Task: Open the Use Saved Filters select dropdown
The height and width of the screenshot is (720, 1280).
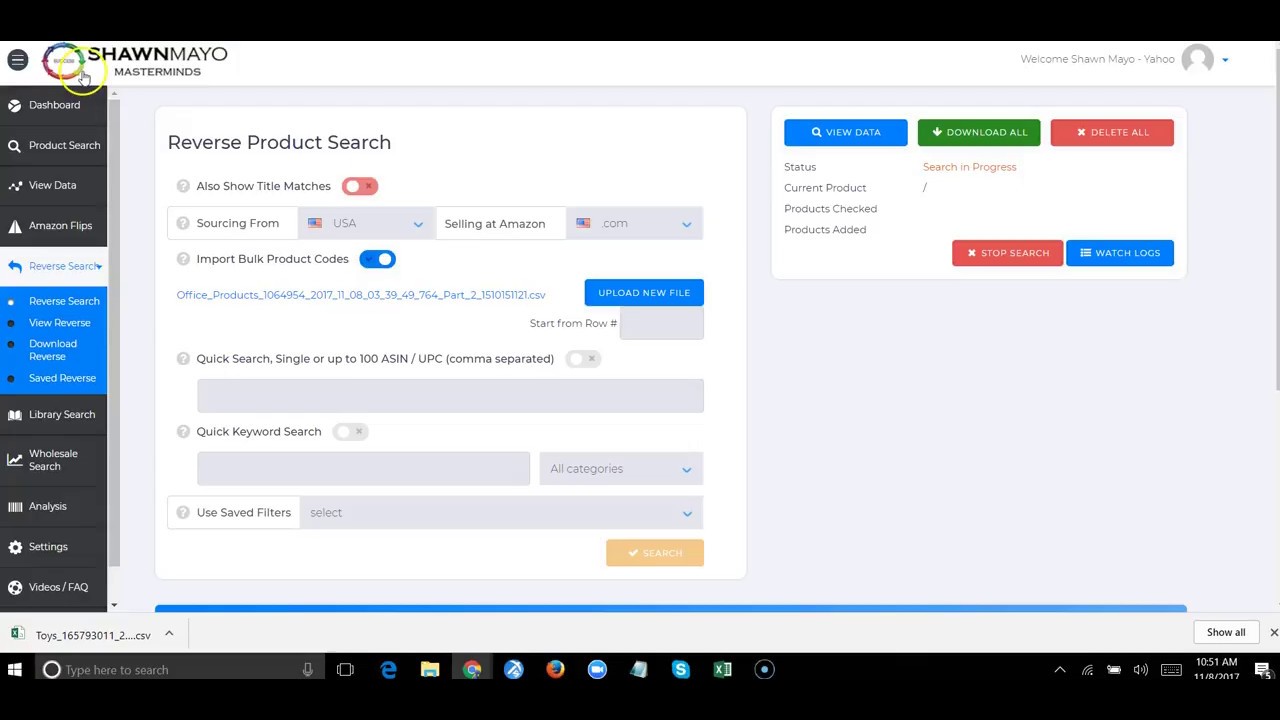Action: coord(500,513)
